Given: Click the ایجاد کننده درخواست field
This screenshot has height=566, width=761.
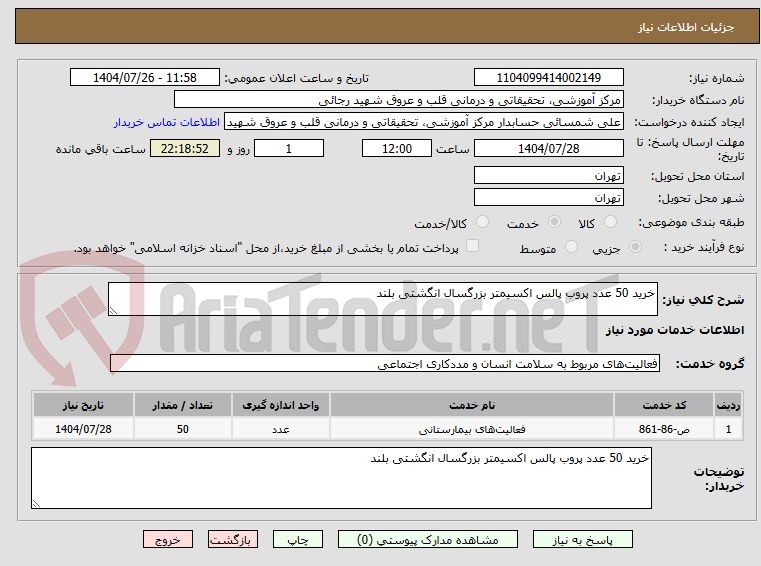Looking at the screenshot, I should (424, 122).
